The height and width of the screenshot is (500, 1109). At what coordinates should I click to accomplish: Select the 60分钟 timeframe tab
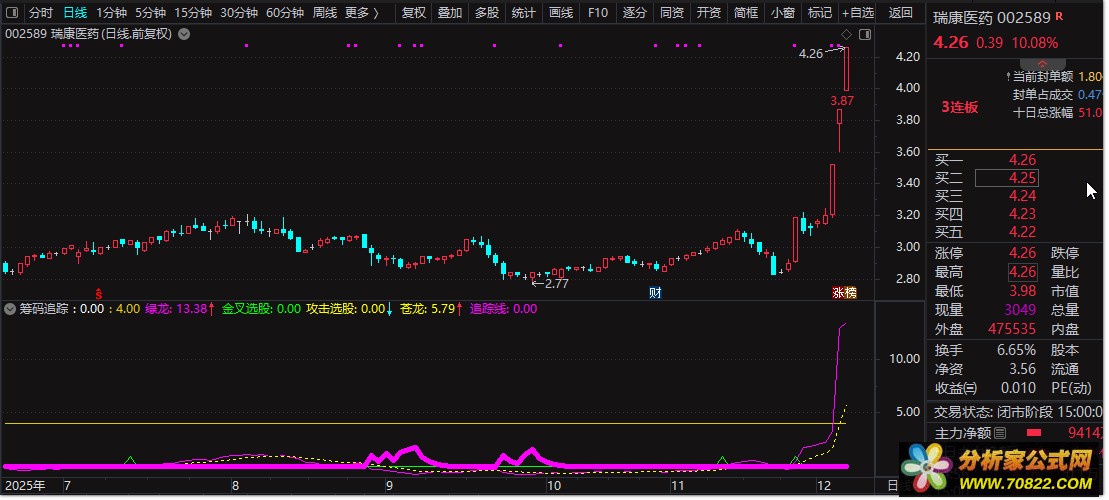[285, 13]
